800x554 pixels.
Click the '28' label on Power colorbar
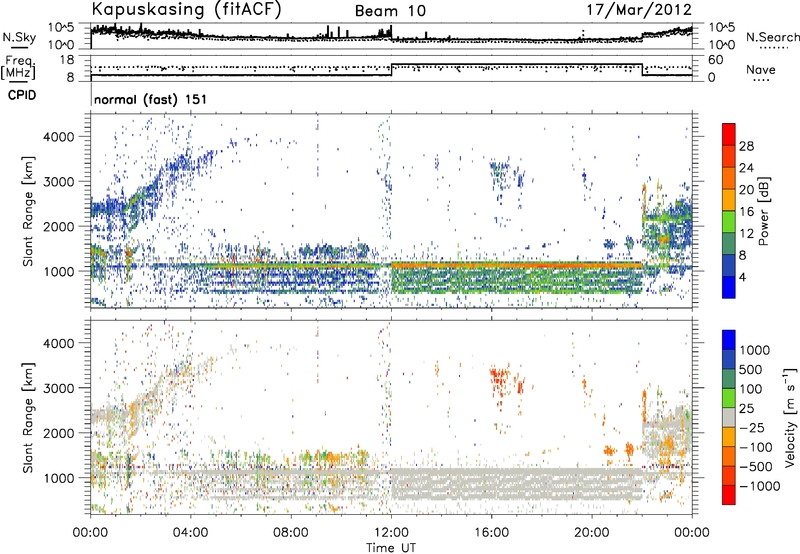click(746, 146)
